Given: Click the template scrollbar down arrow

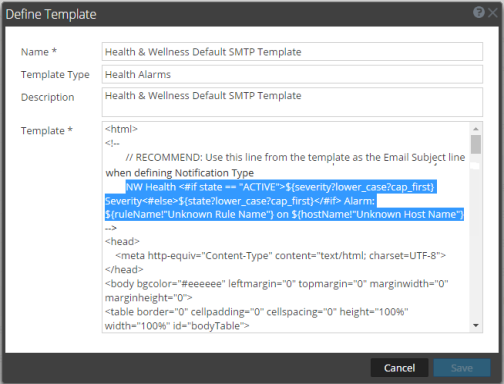Looking at the screenshot, I should [x=476, y=325].
